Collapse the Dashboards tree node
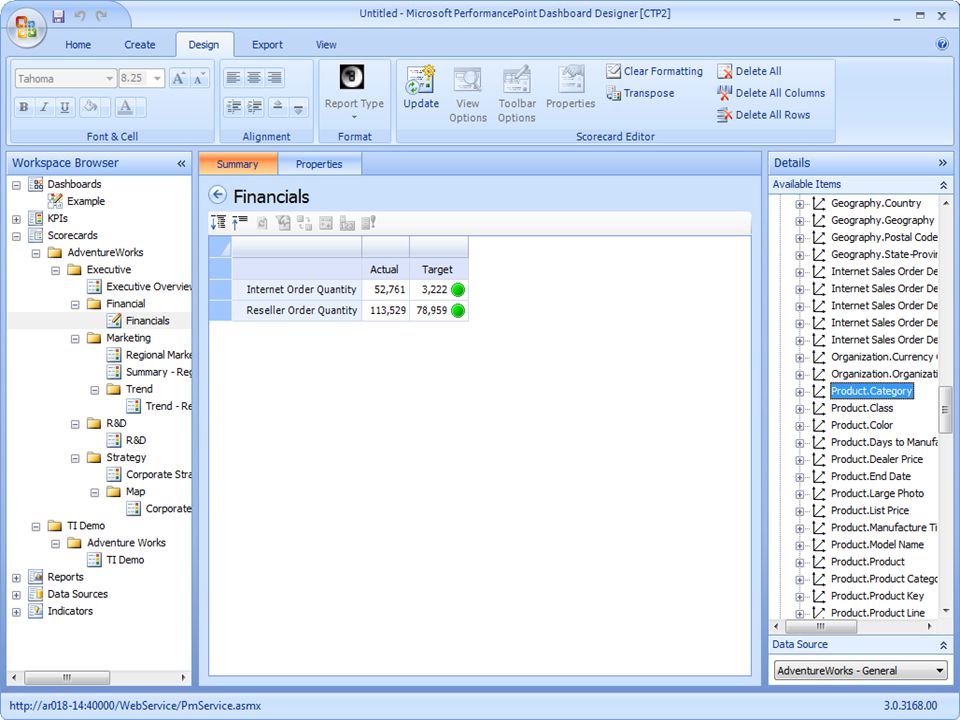This screenshot has height=720, width=960. [17, 185]
